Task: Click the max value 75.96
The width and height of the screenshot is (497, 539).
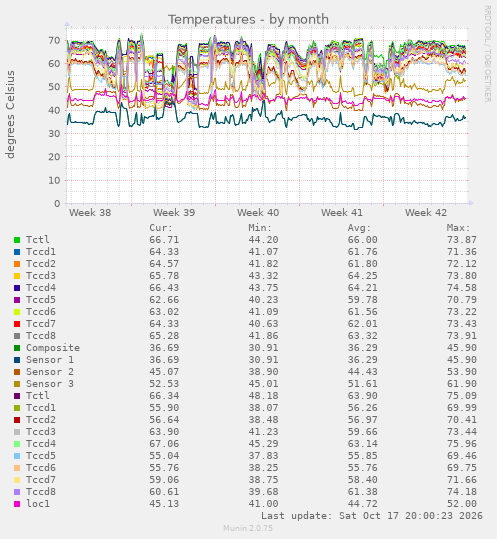Action: (x=462, y=444)
